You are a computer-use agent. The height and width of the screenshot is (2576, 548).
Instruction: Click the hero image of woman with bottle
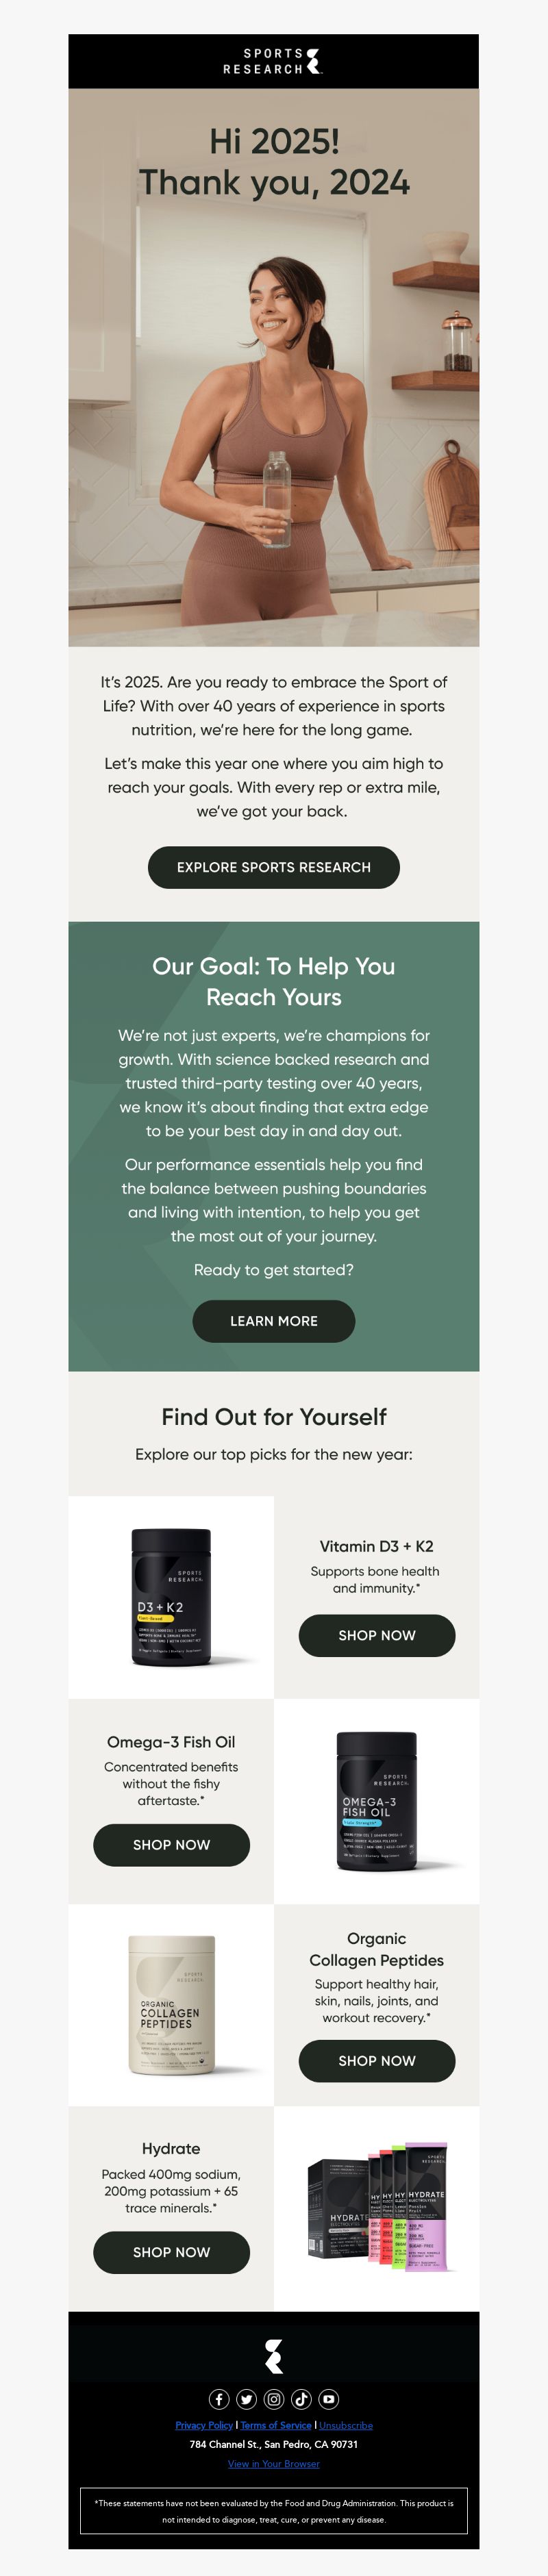point(274,368)
